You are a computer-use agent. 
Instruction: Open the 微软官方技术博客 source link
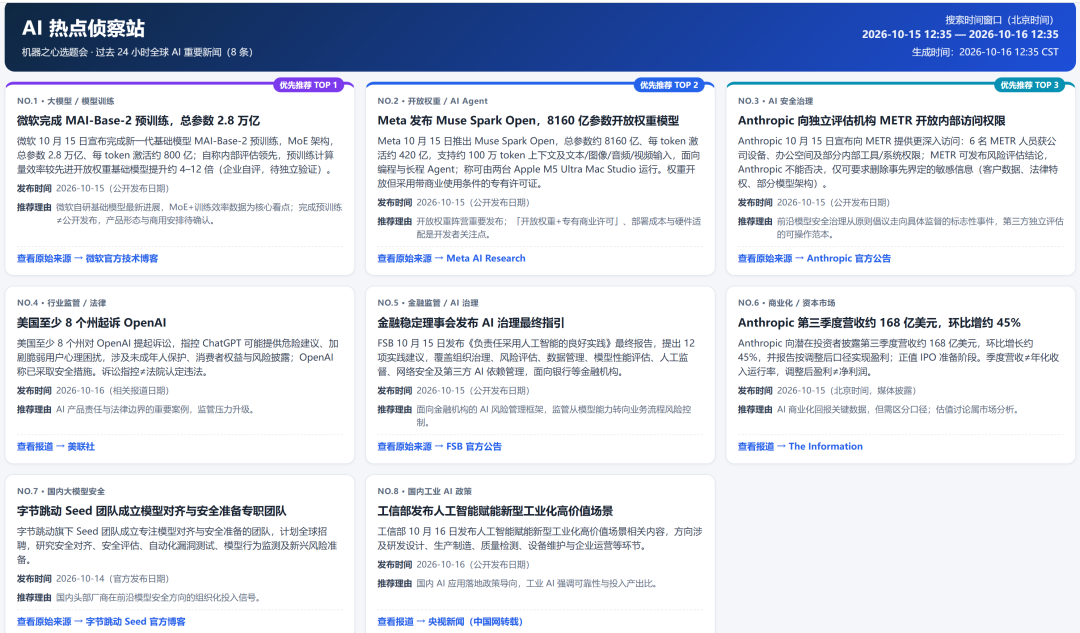point(87,258)
